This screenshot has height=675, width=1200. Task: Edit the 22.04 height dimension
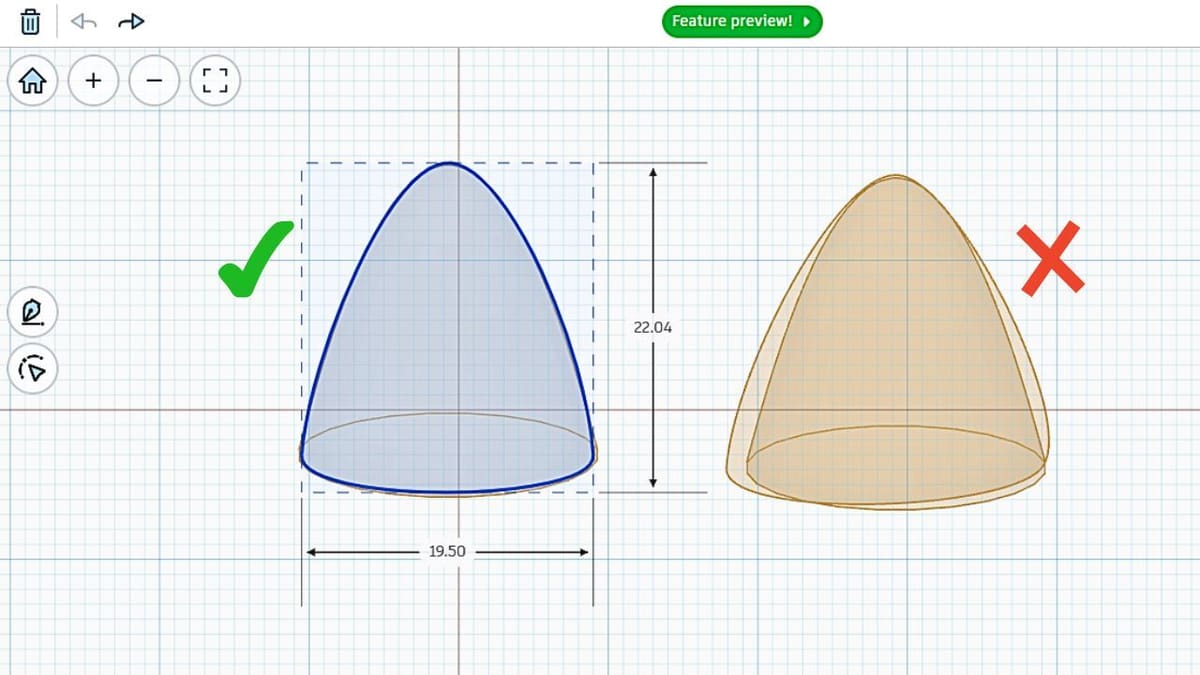651,327
